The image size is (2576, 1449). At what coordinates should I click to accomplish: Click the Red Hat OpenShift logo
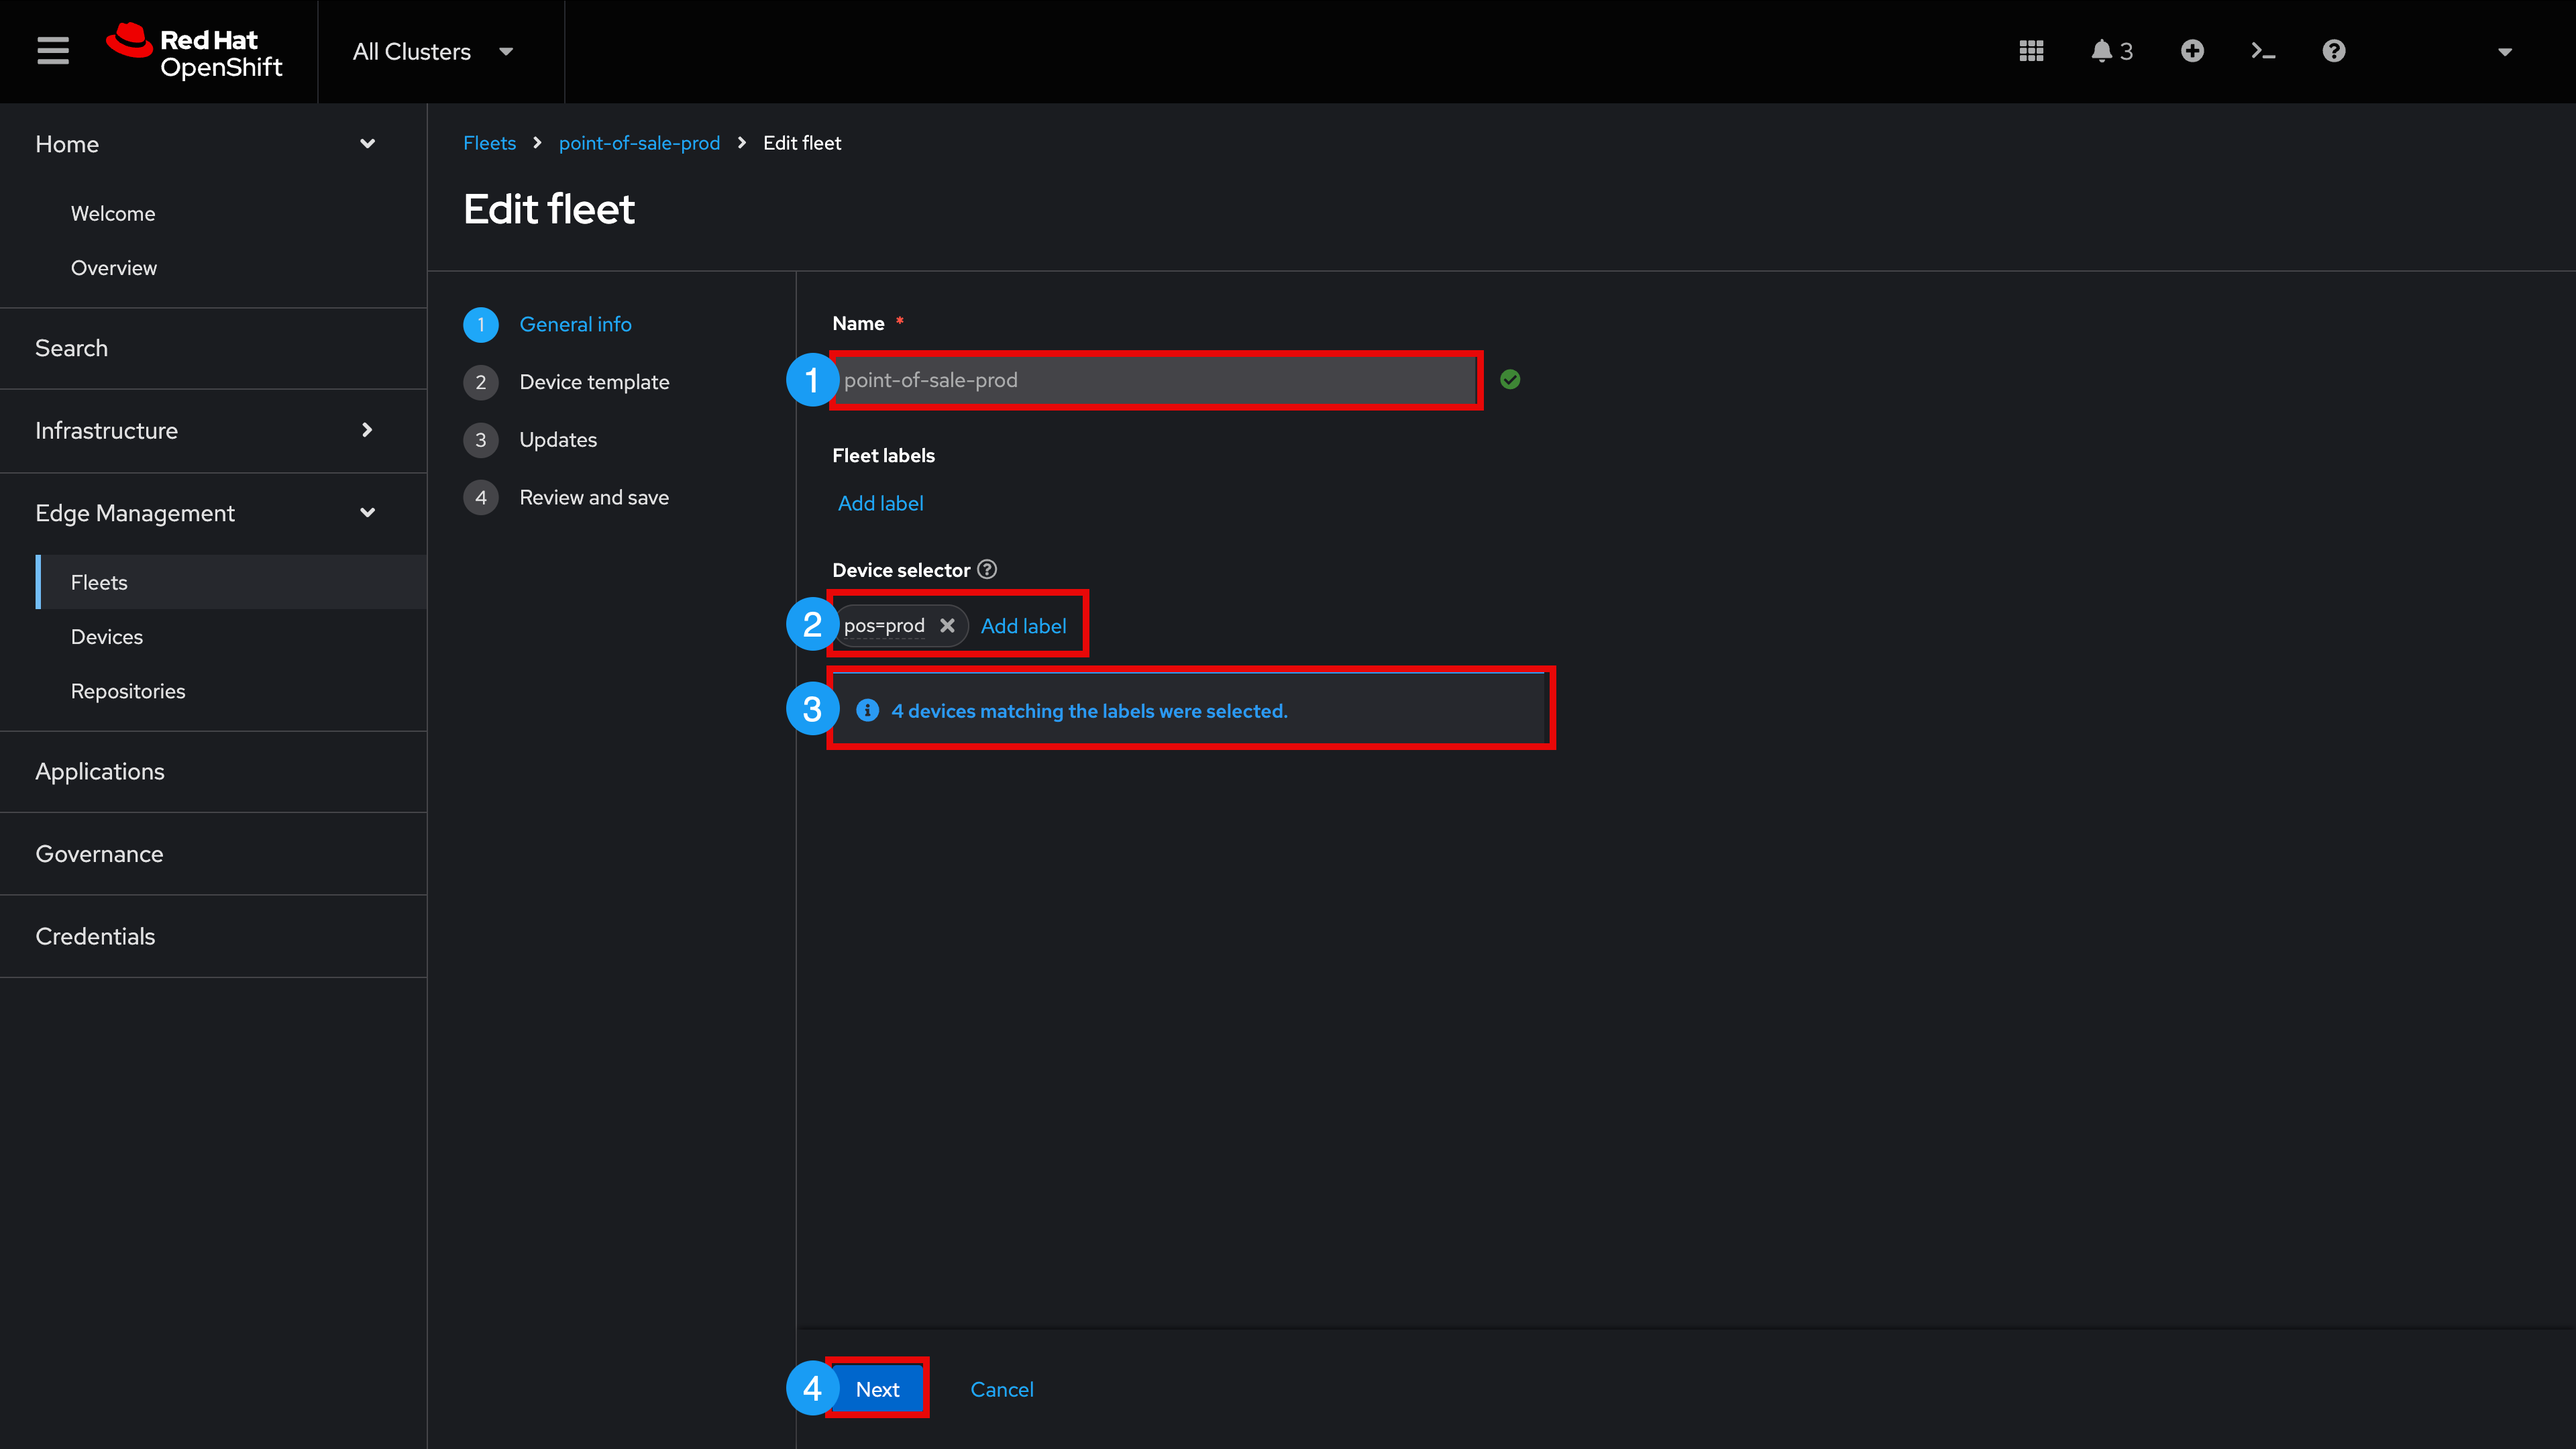(x=195, y=51)
